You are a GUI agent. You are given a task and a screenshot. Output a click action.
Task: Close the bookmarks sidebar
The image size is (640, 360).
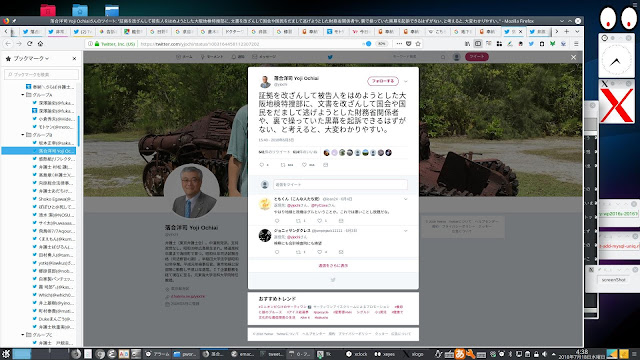click(74, 58)
